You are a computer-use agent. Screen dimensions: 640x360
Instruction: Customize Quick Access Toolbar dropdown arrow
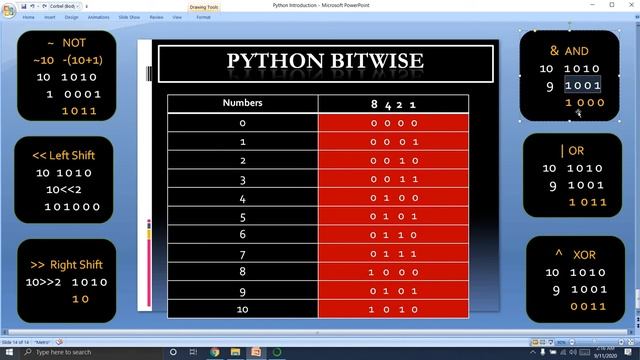tap(86, 7)
